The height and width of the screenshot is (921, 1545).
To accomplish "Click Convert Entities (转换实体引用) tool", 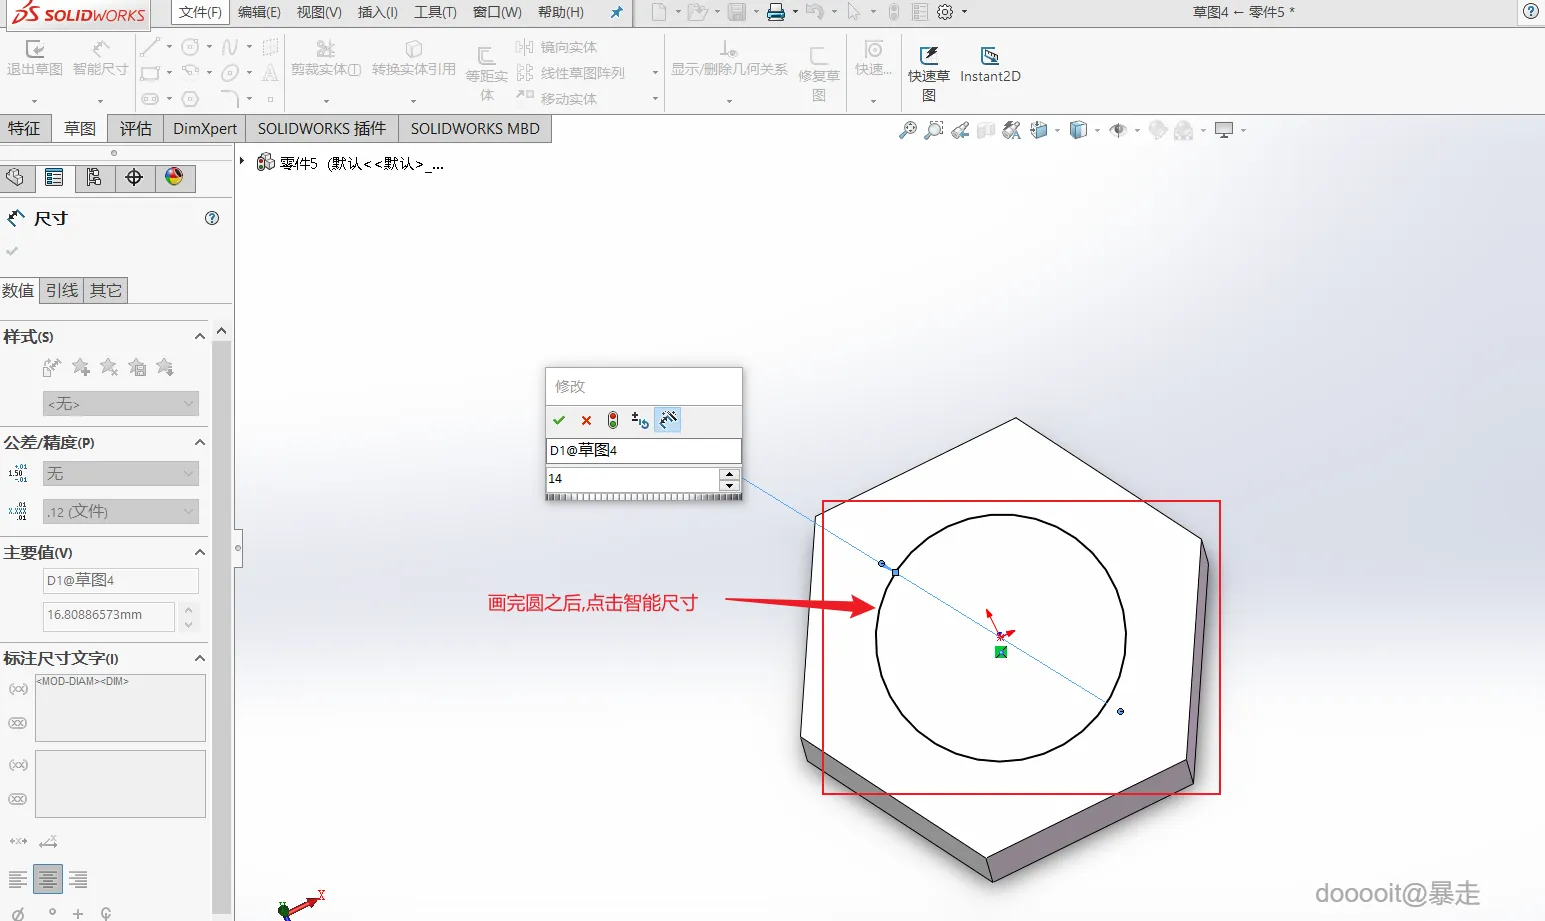I will tap(413, 58).
